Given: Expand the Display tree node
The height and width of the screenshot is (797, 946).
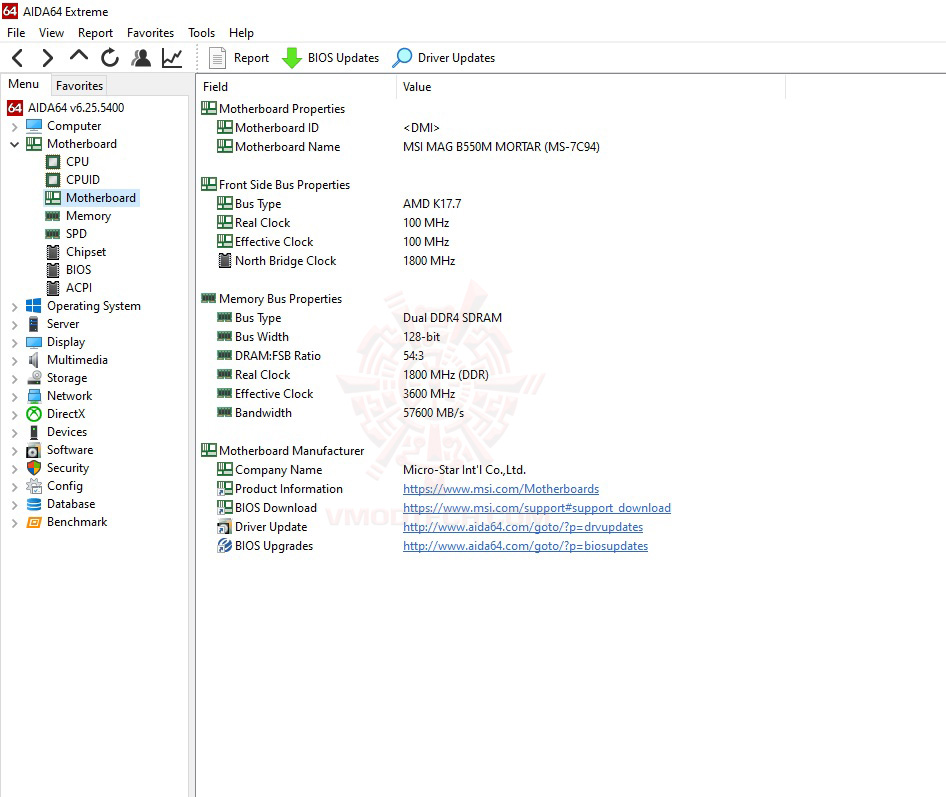Looking at the screenshot, I should point(14,343).
